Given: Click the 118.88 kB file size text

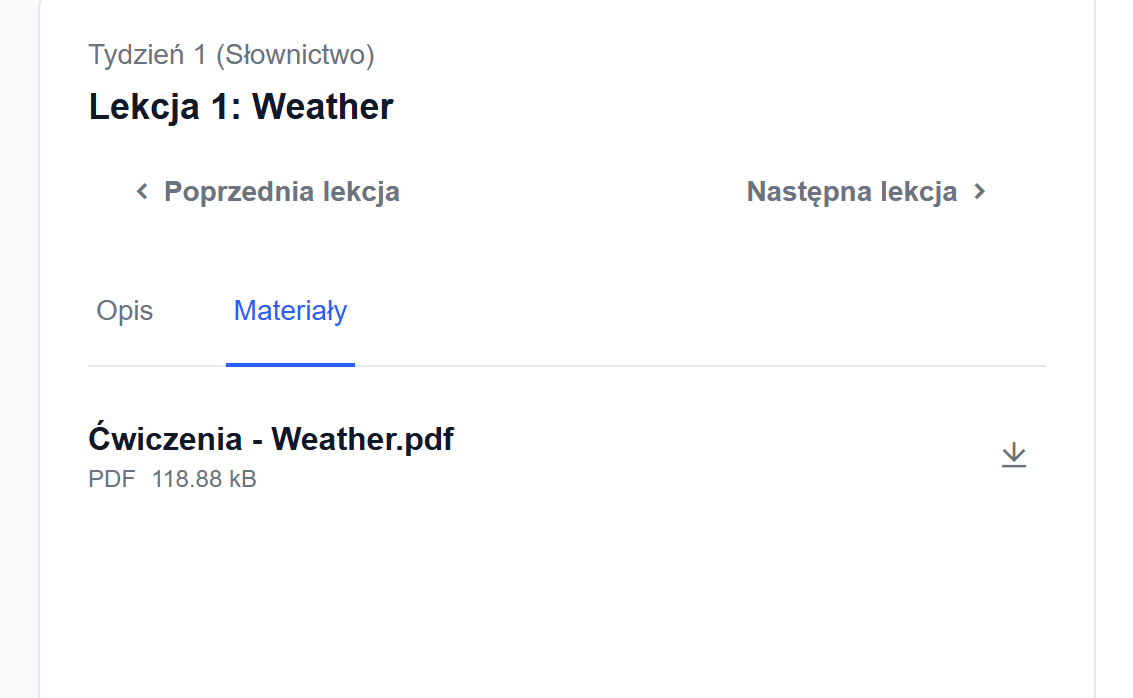Looking at the screenshot, I should pos(204,479).
